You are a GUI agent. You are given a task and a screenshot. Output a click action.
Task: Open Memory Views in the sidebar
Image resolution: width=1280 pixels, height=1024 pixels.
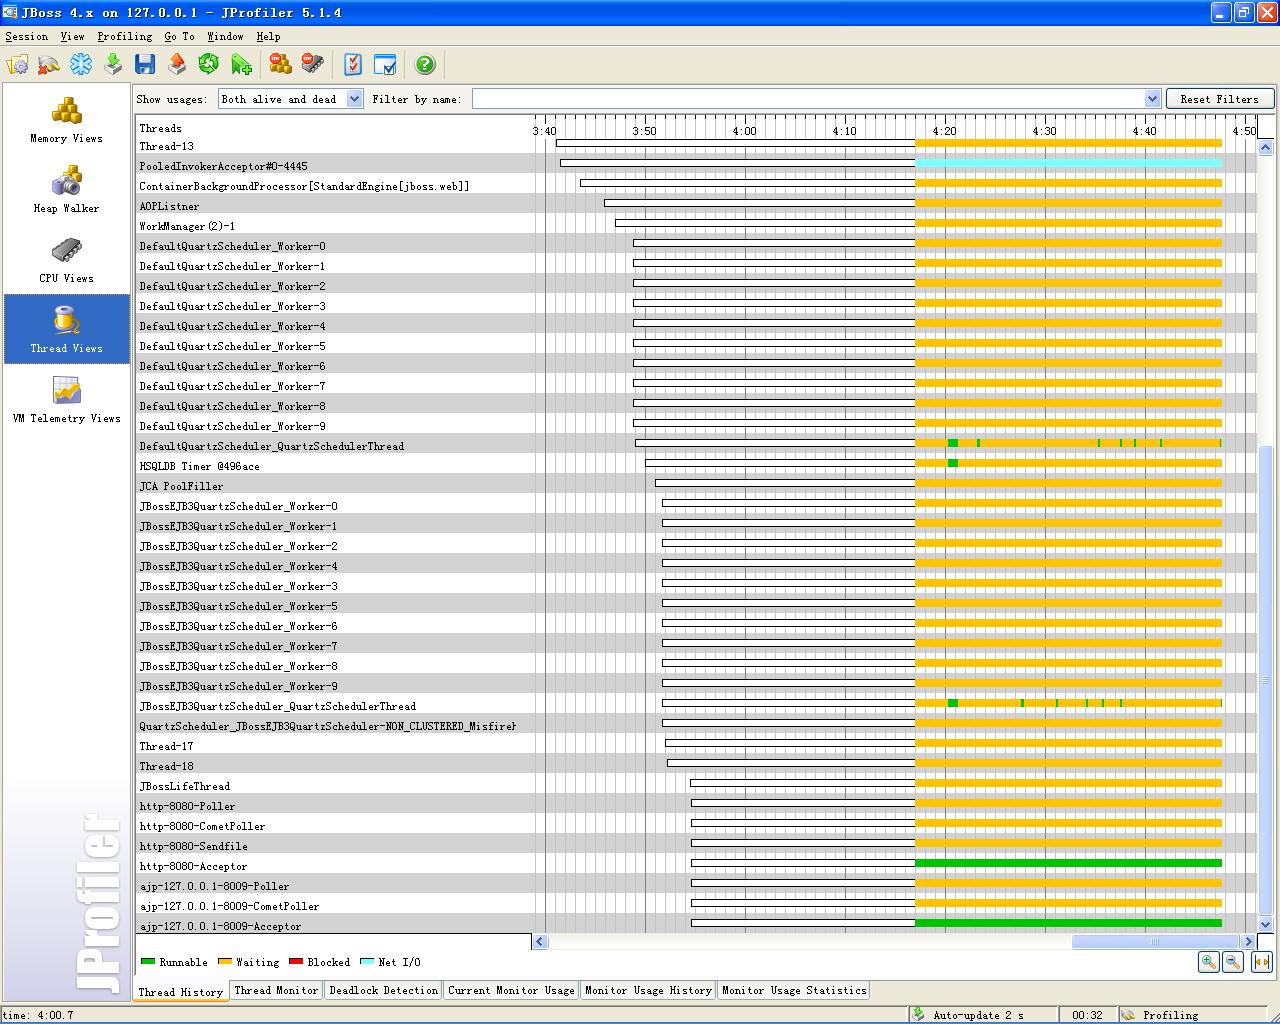click(x=66, y=120)
